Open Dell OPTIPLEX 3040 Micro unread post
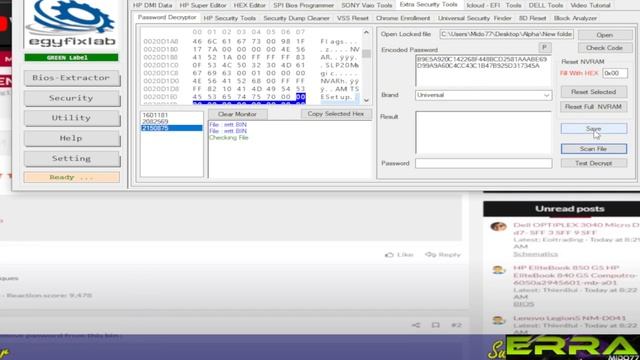This screenshot has width=640, height=360. 576,229
